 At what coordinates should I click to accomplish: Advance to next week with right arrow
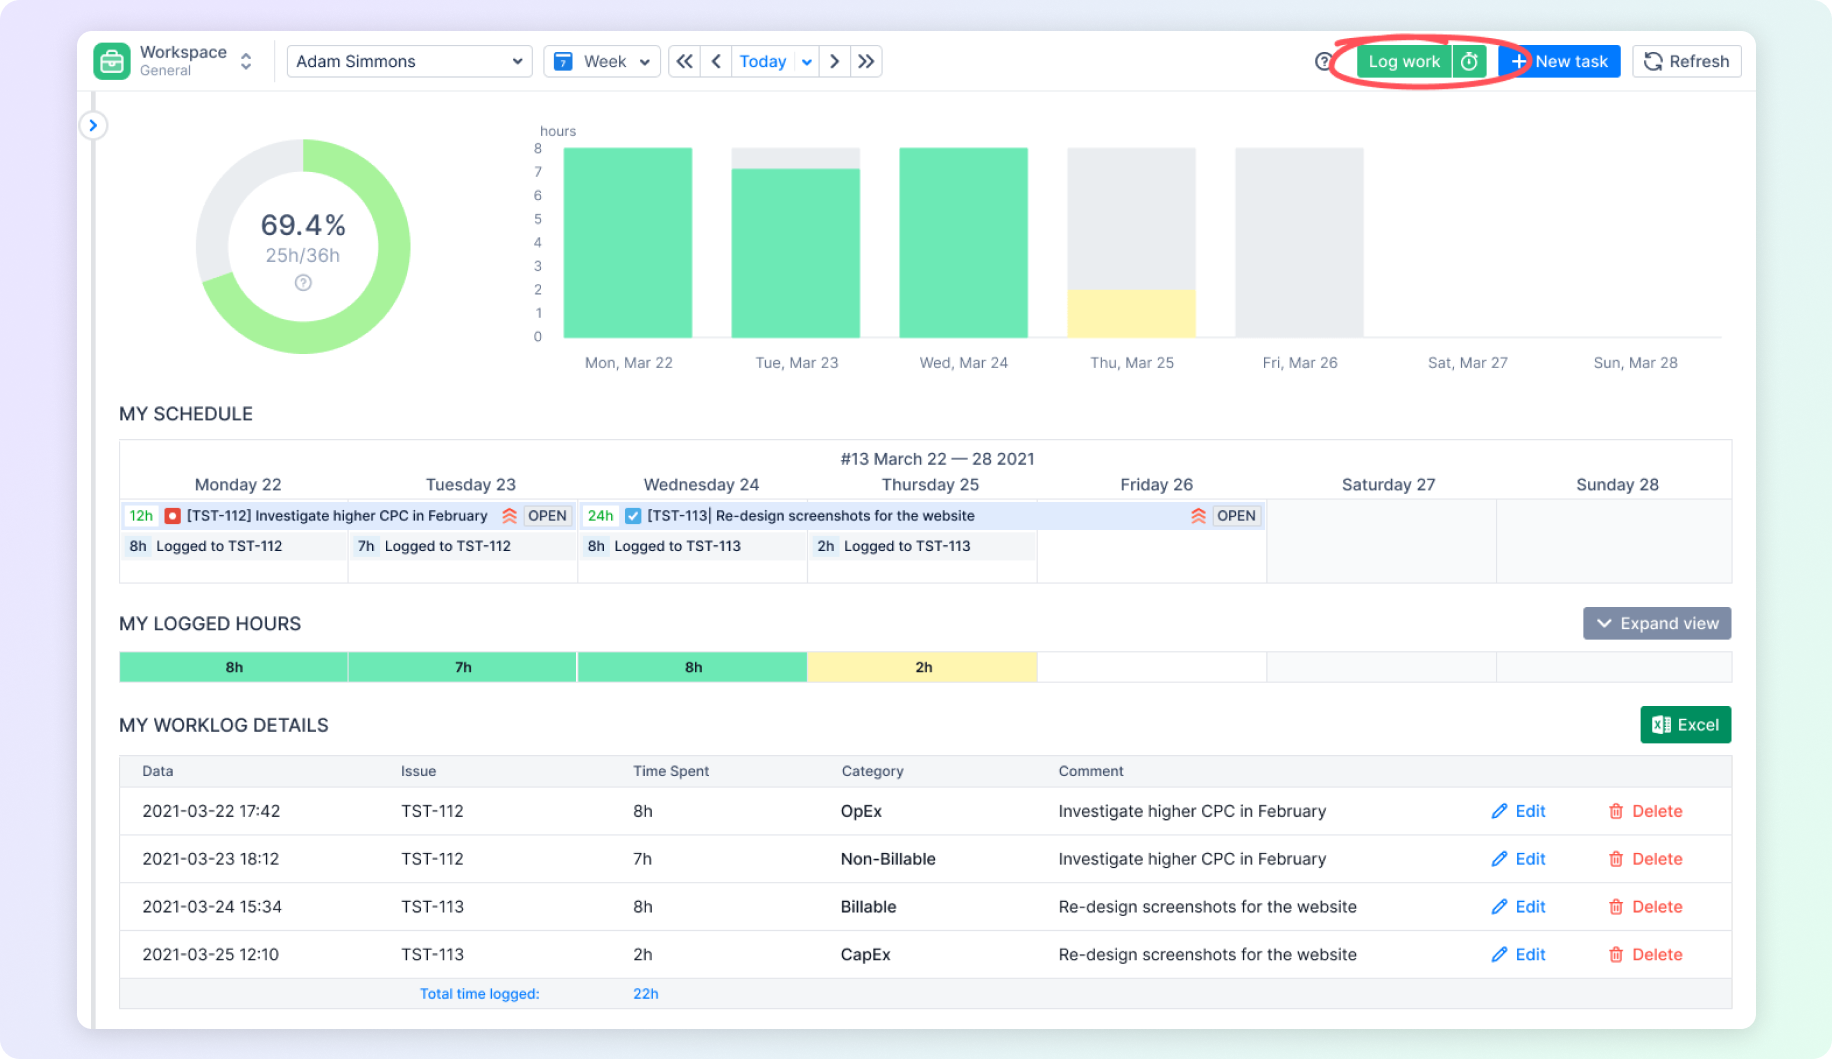click(x=835, y=62)
